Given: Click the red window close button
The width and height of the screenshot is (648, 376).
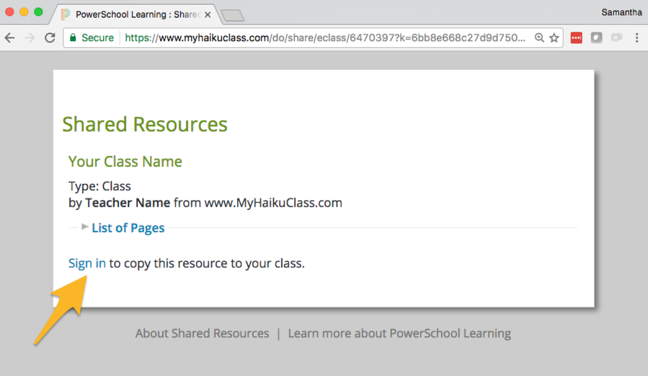Looking at the screenshot, I should [9, 12].
